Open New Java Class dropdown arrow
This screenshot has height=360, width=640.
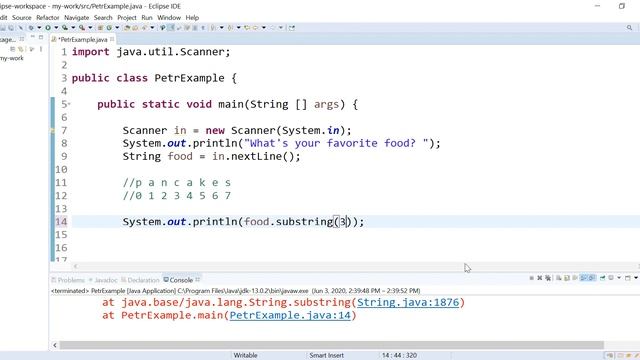(x=117, y=28)
